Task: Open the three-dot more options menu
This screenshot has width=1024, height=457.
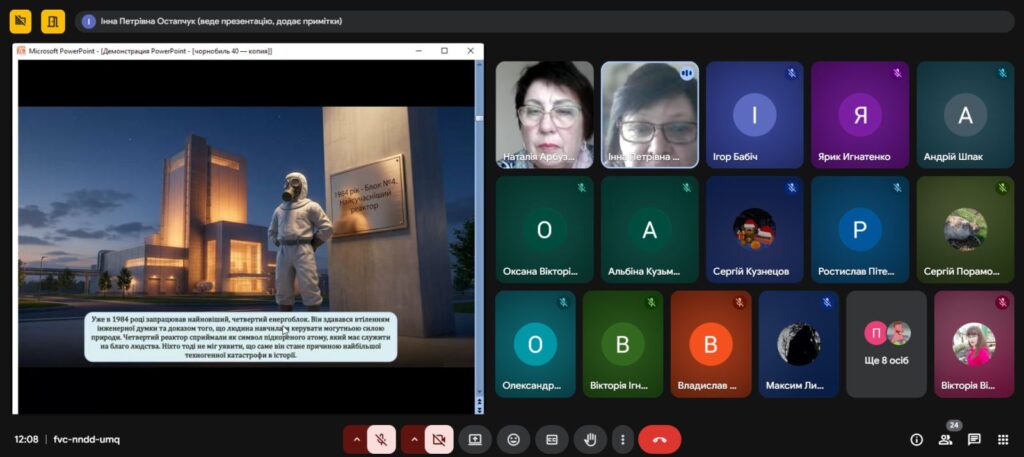Action: click(623, 439)
